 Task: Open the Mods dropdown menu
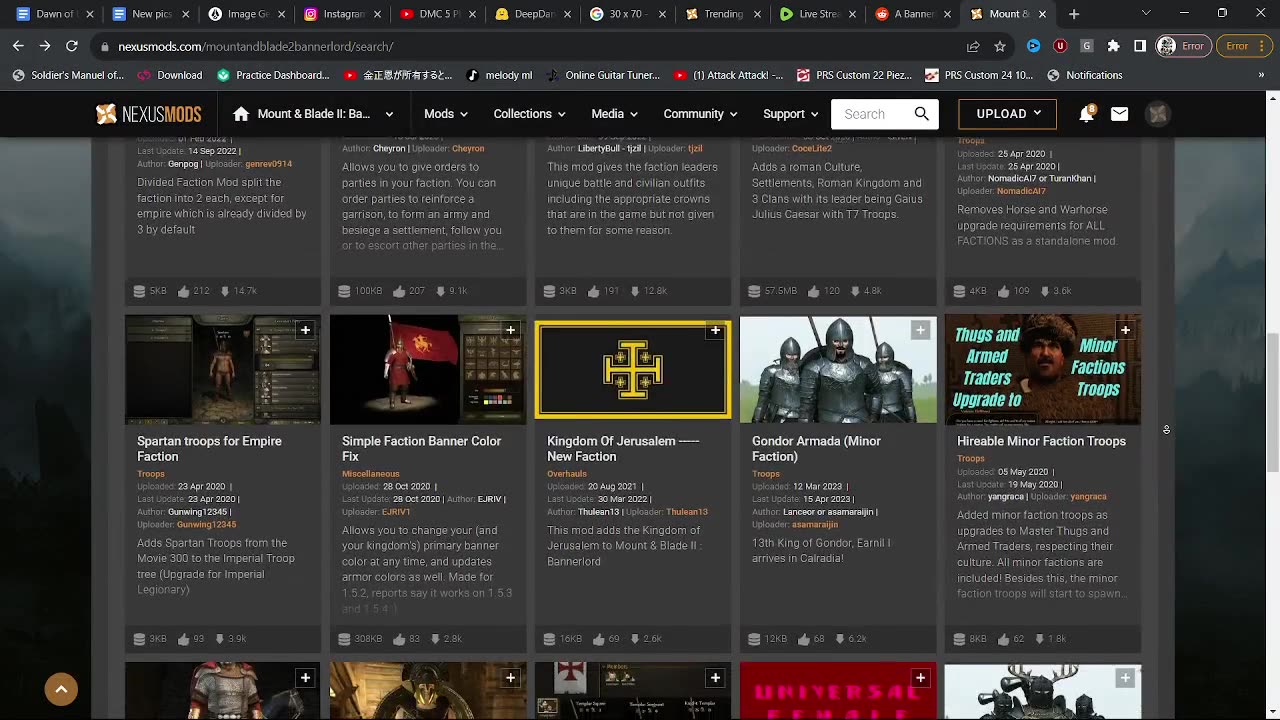coord(446,114)
